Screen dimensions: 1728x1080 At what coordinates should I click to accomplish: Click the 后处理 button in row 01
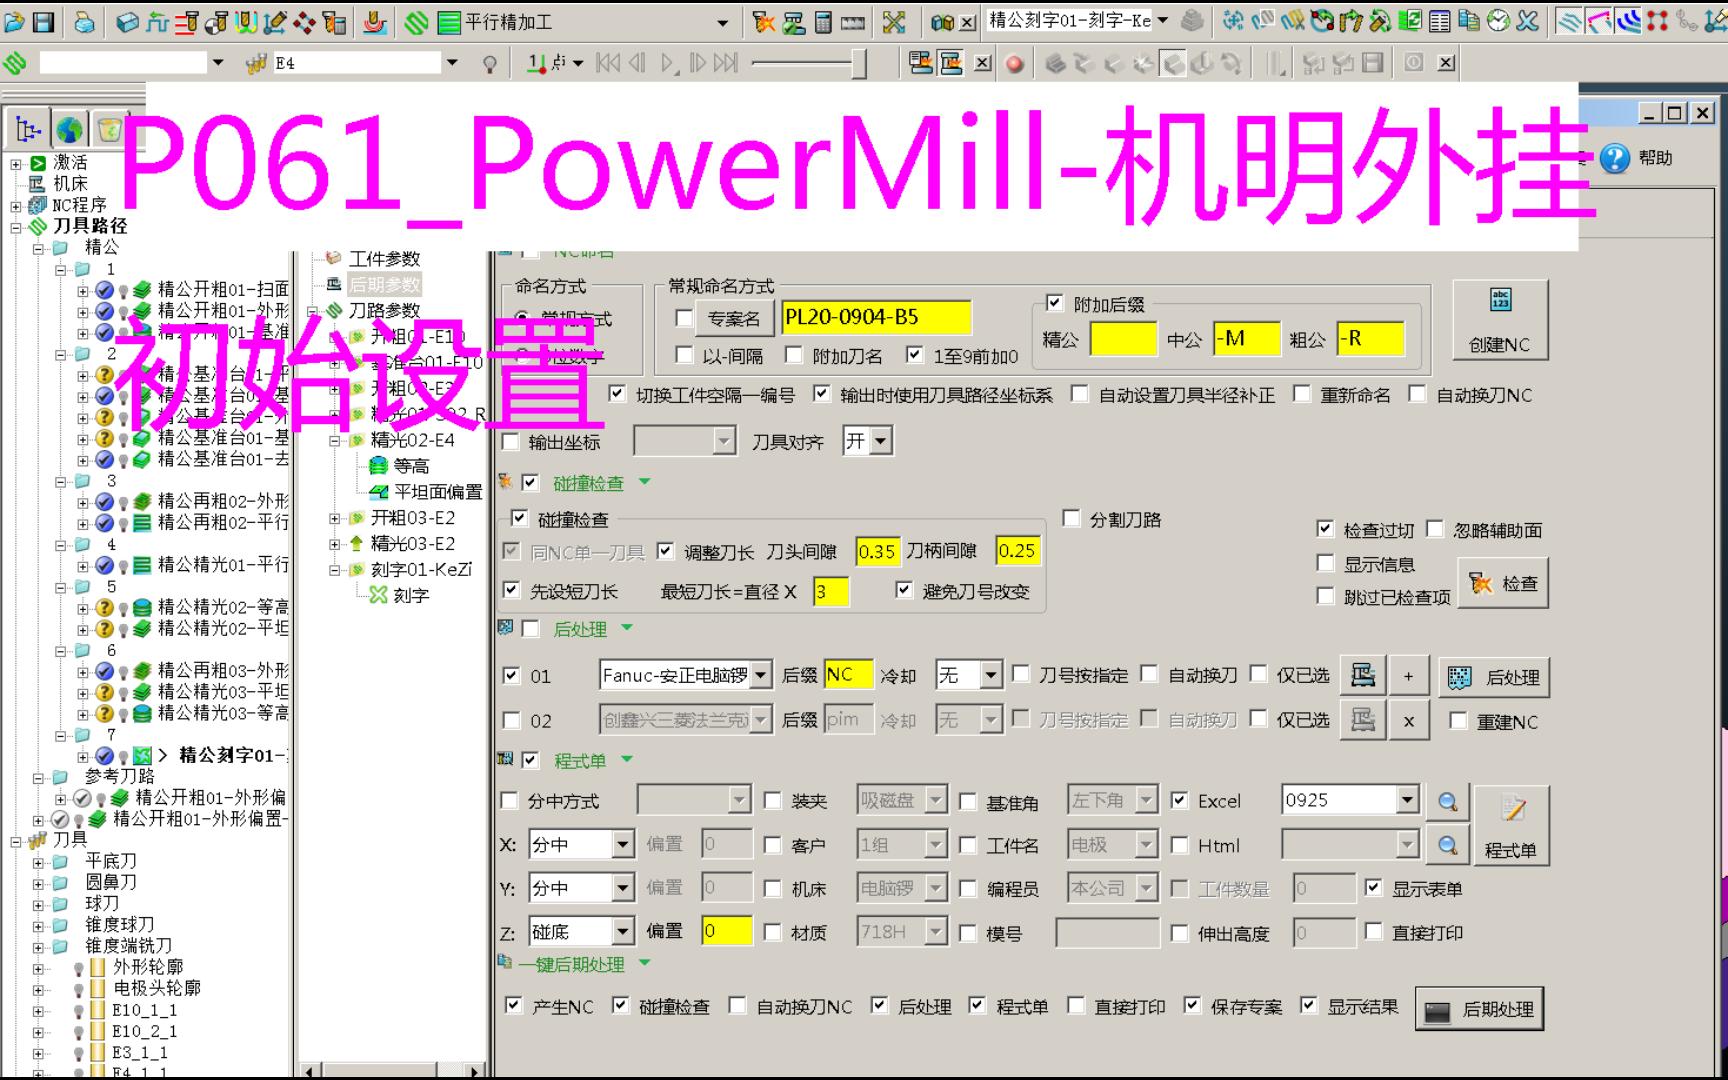point(1493,677)
